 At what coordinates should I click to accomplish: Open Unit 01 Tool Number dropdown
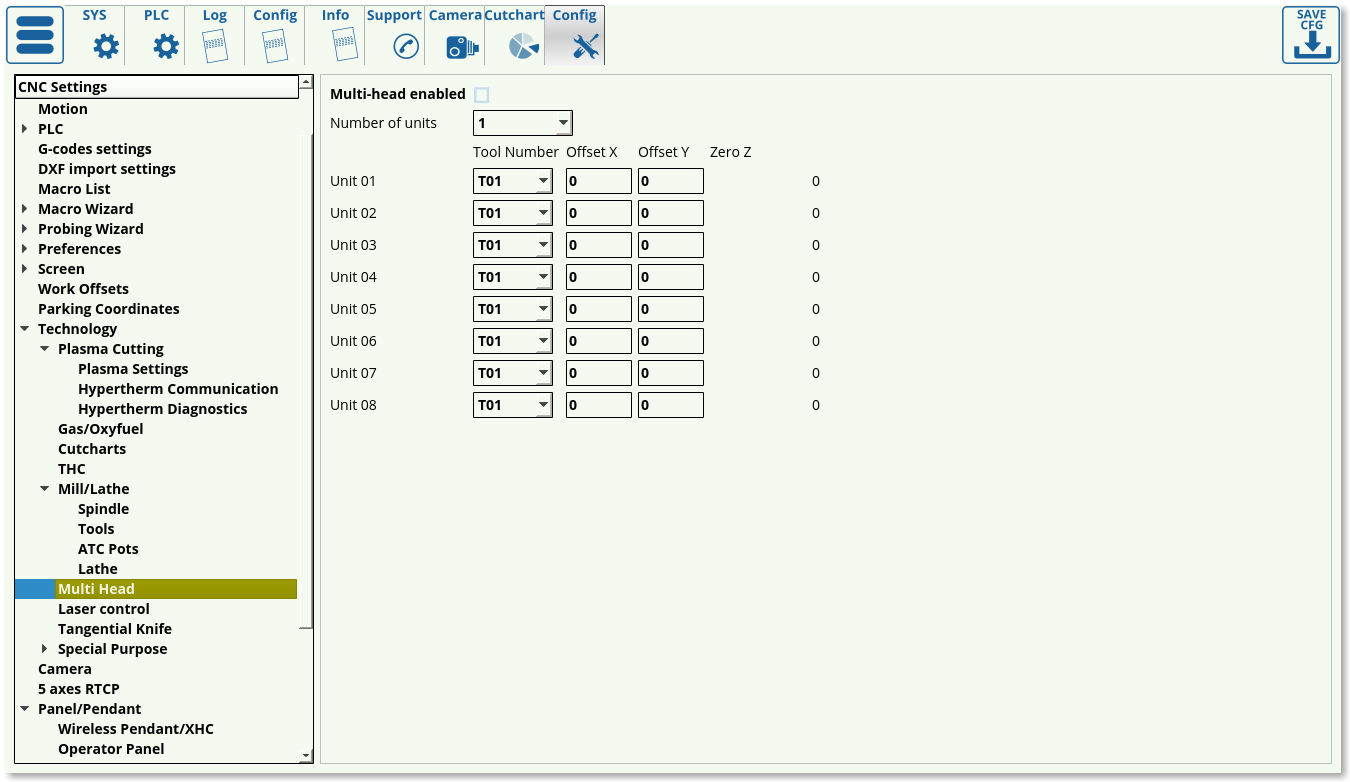(512, 181)
